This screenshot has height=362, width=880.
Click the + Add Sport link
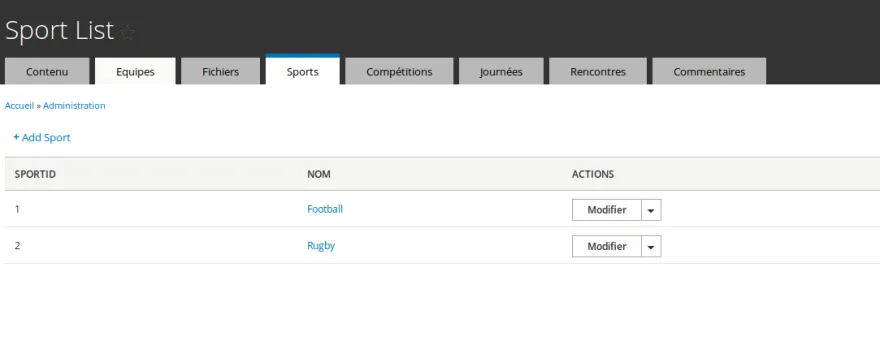(42, 138)
